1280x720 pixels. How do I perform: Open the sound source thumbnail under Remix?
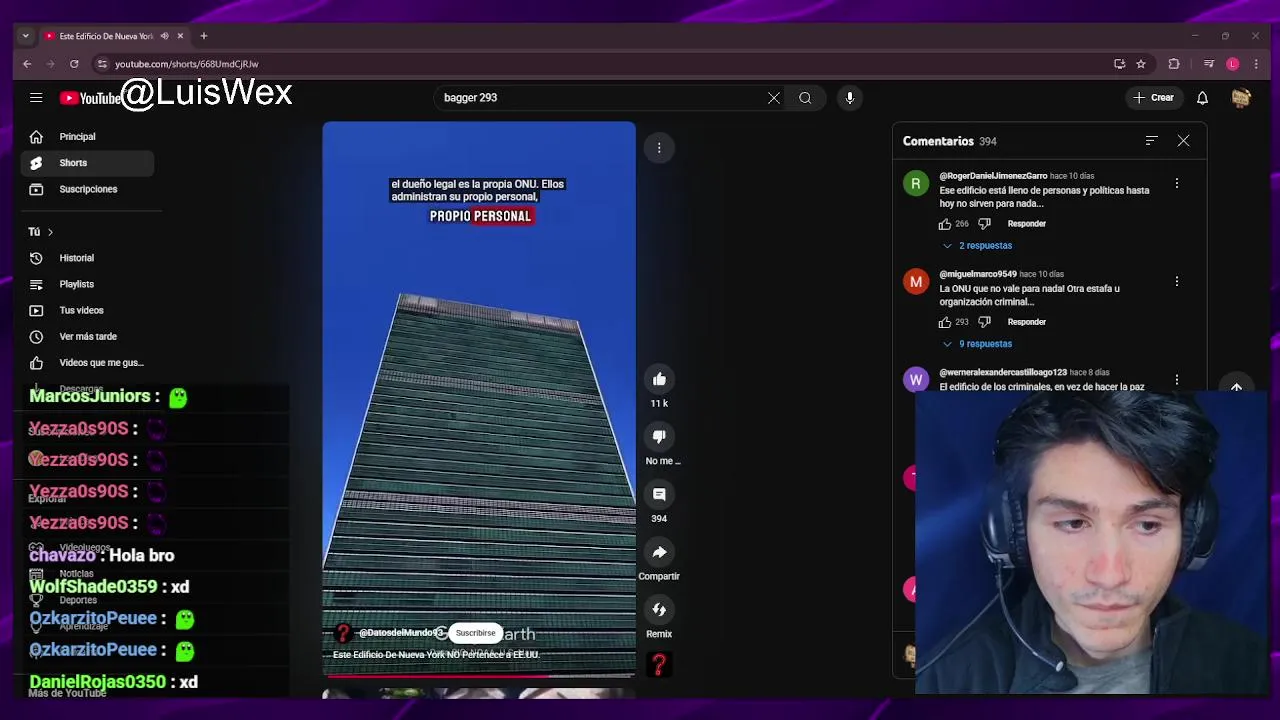coord(659,665)
